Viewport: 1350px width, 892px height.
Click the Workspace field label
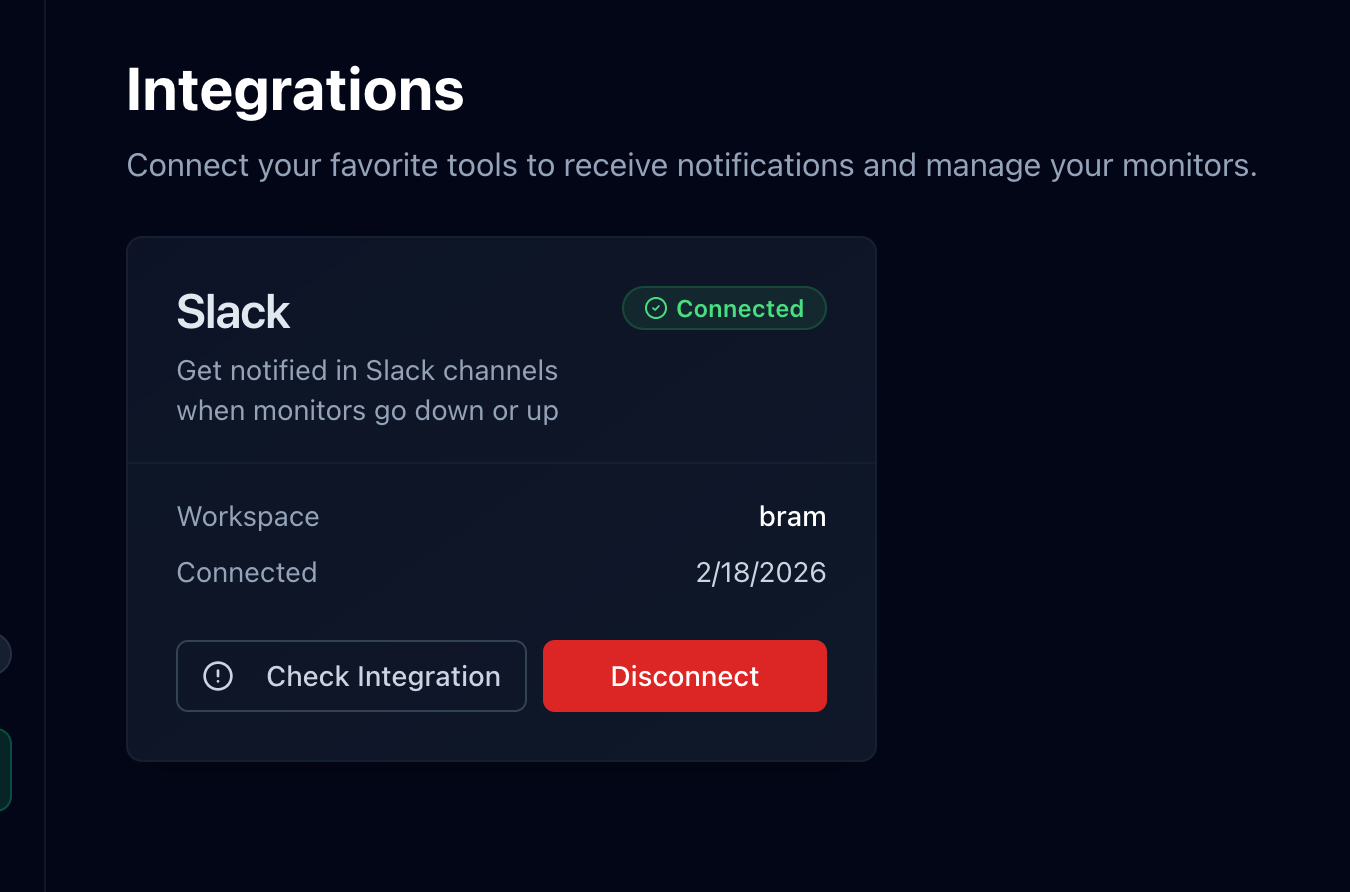[x=248, y=517]
